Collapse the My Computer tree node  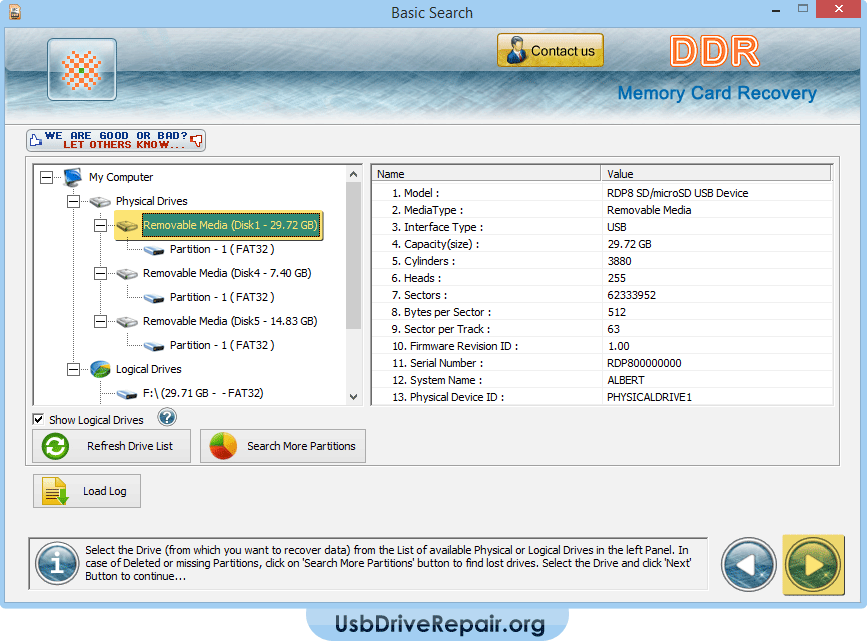47,178
